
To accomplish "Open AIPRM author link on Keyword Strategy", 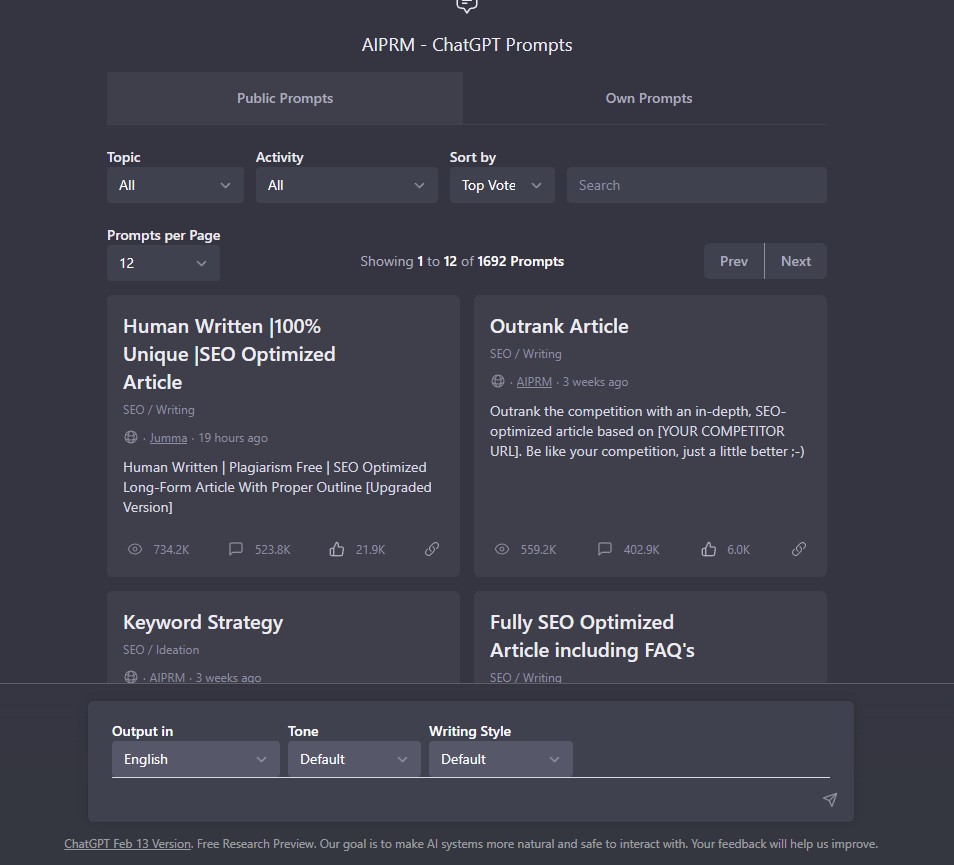I will [167, 677].
